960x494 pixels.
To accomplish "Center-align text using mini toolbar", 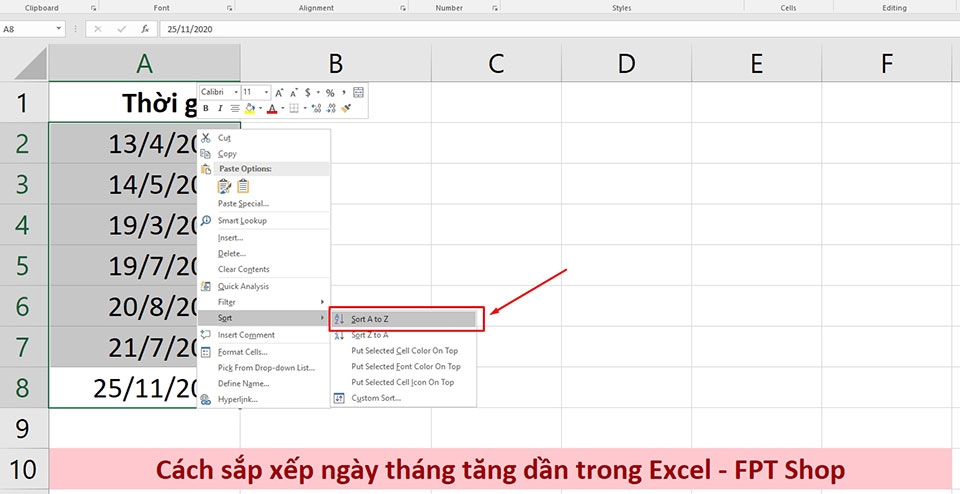I will [234, 108].
